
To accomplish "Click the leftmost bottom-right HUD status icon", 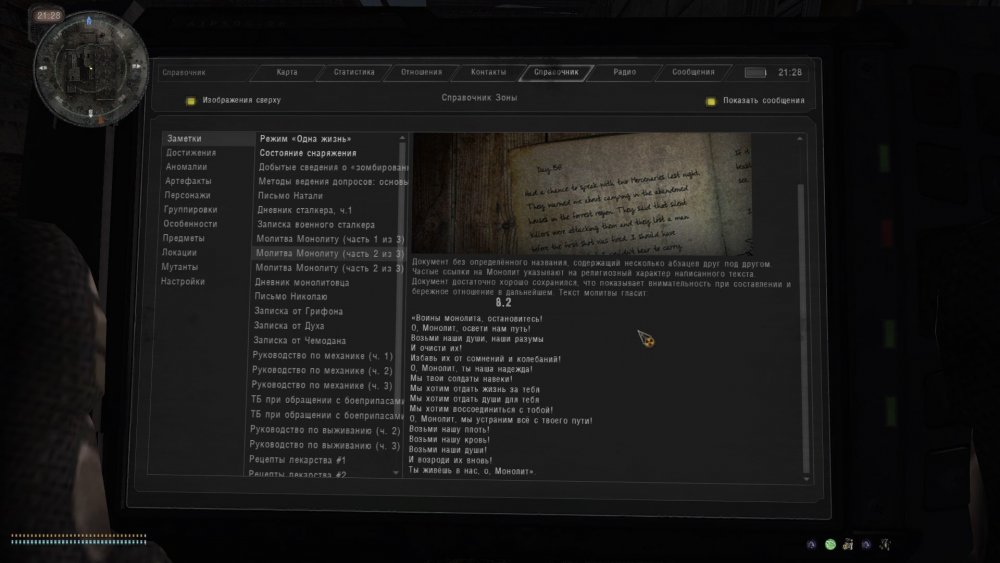I will tap(812, 544).
